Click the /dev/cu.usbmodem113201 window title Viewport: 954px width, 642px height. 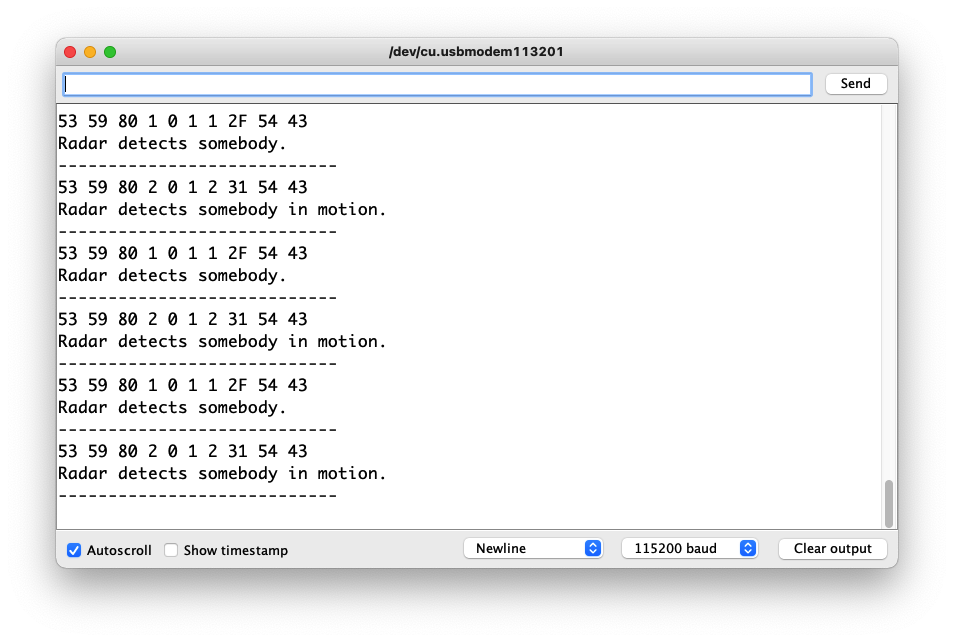tap(476, 52)
